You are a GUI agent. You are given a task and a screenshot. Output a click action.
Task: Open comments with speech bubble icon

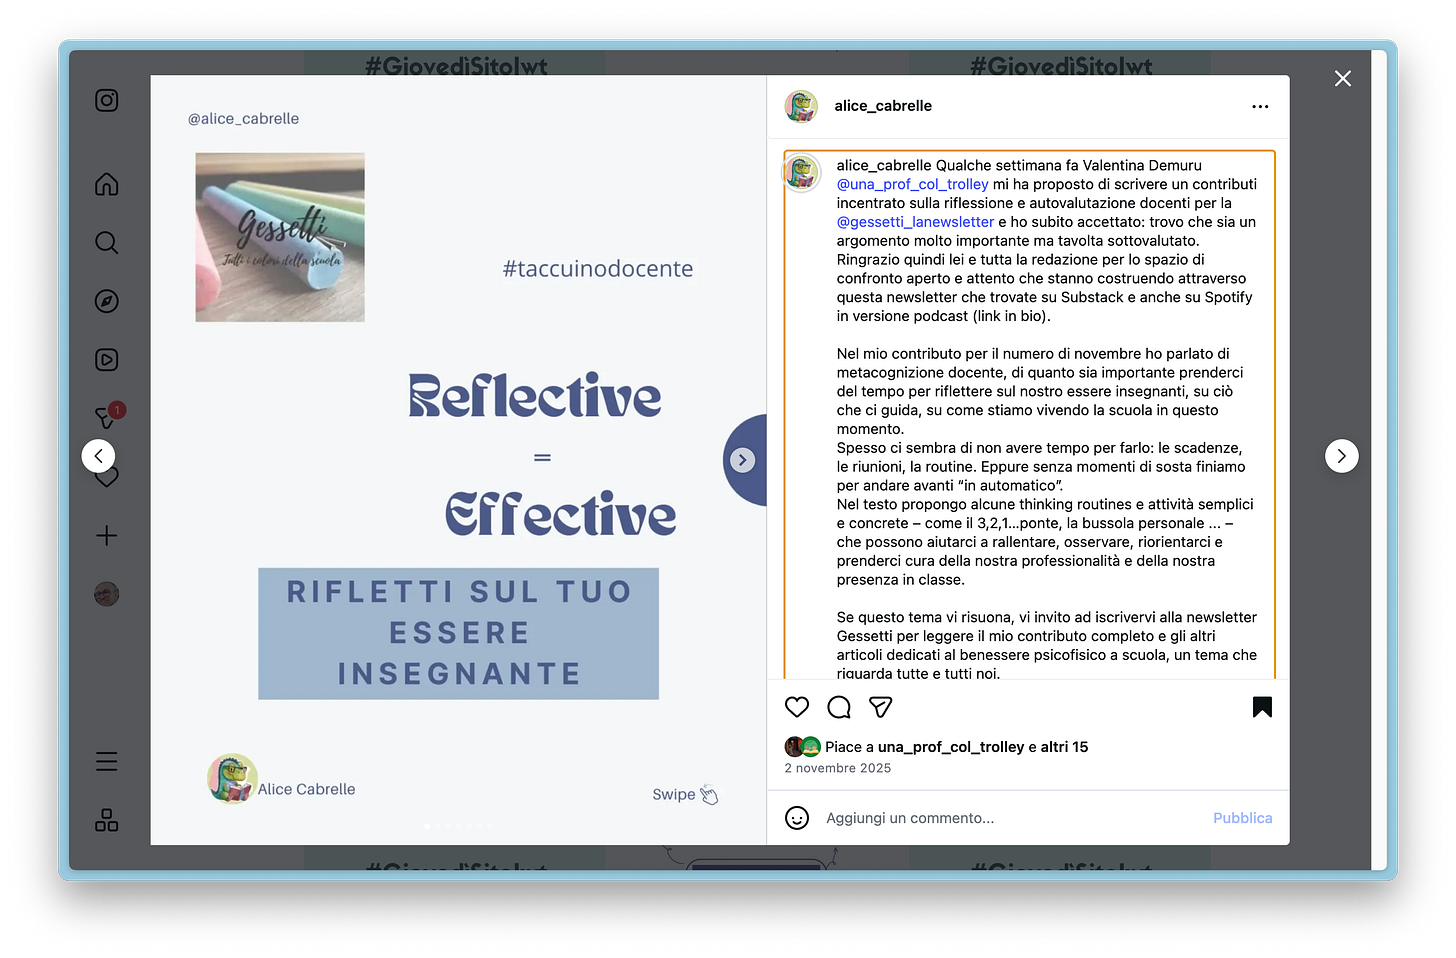coord(839,707)
